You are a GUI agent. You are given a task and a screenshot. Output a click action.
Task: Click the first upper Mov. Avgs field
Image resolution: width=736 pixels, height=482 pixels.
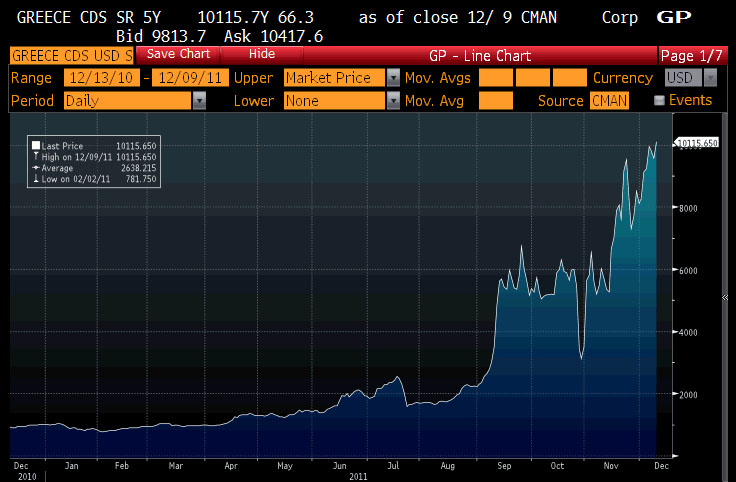pos(495,78)
